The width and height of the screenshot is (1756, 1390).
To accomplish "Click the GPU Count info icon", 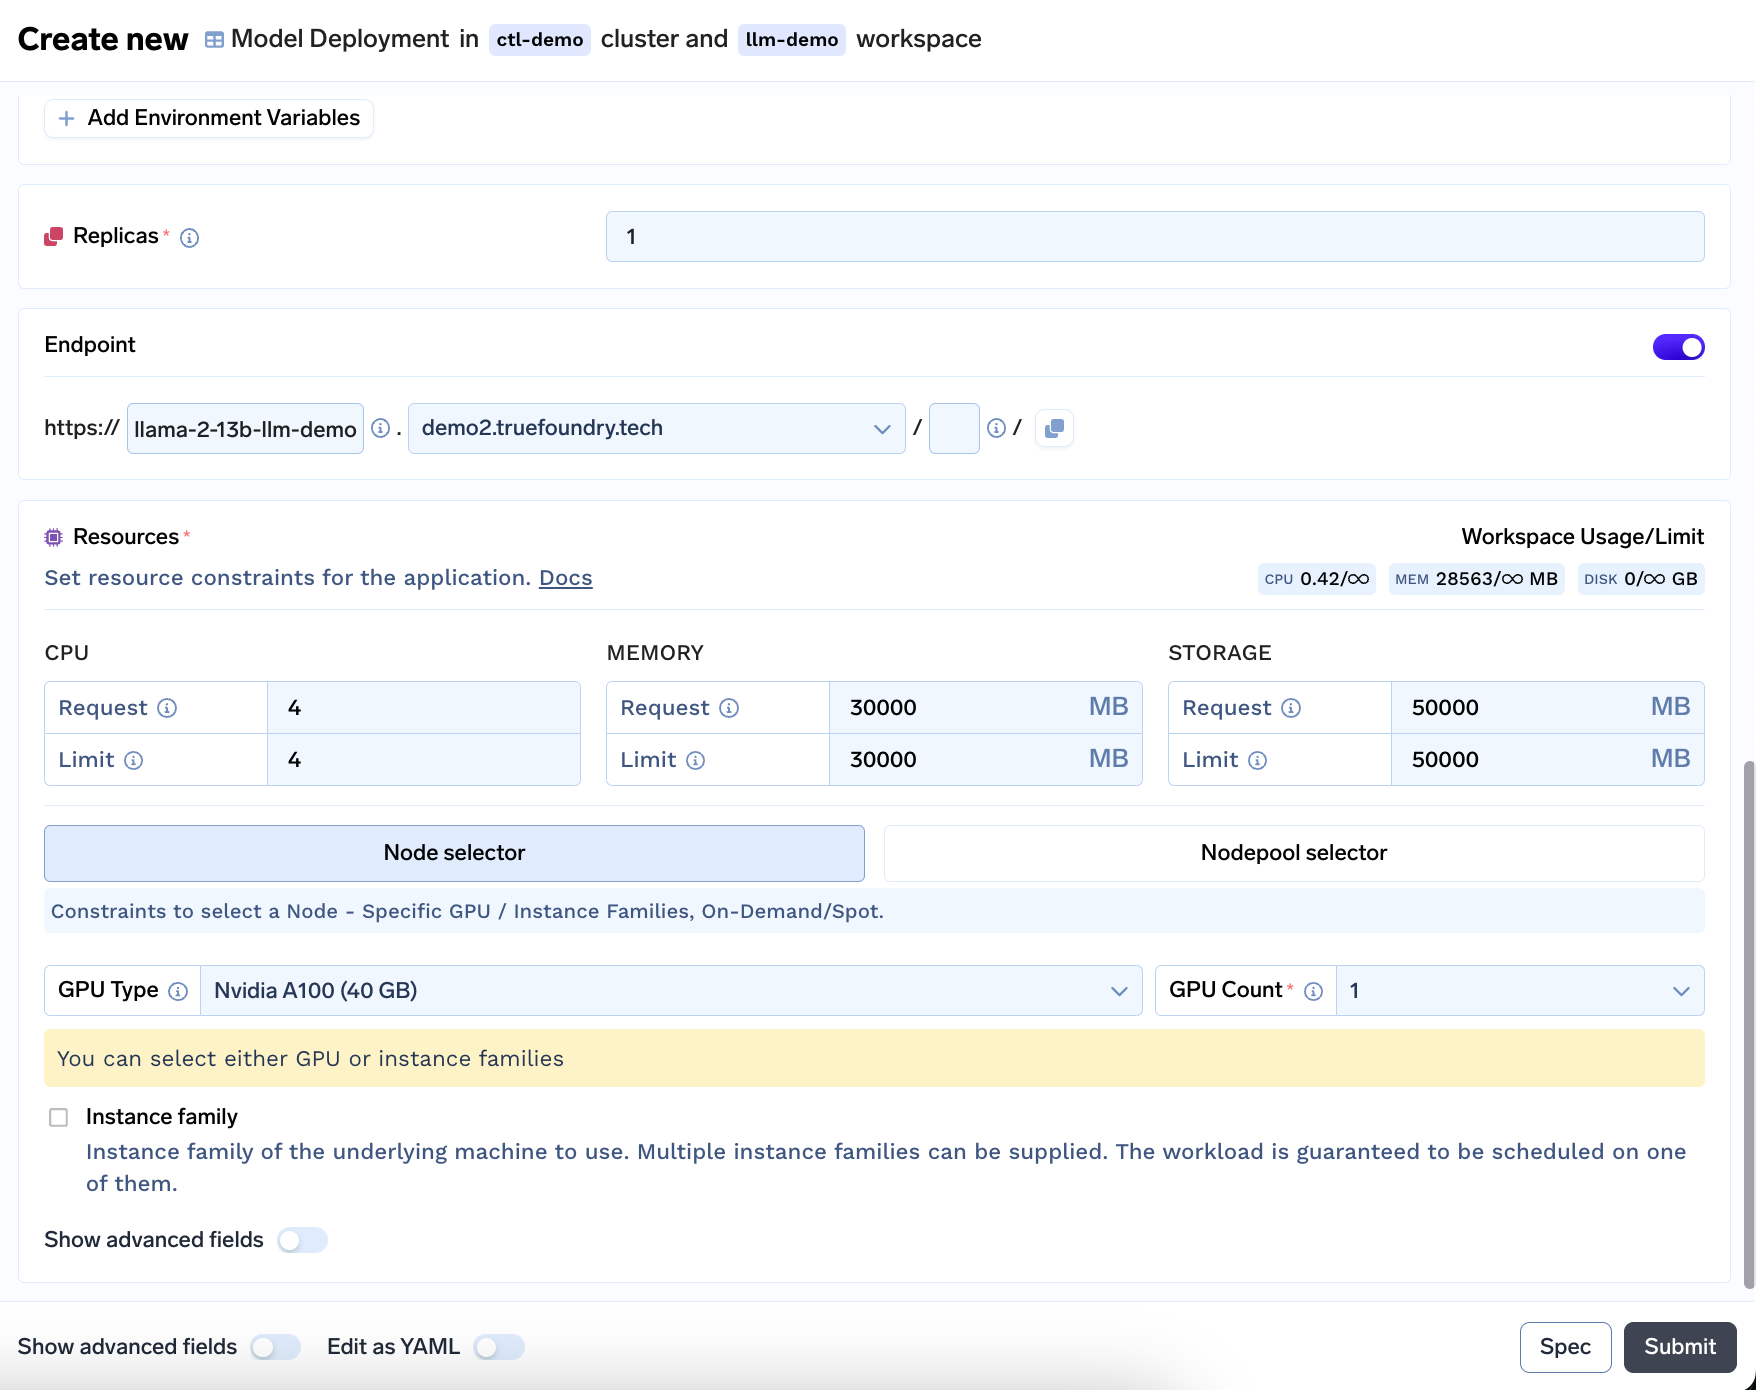I will 1314,991.
